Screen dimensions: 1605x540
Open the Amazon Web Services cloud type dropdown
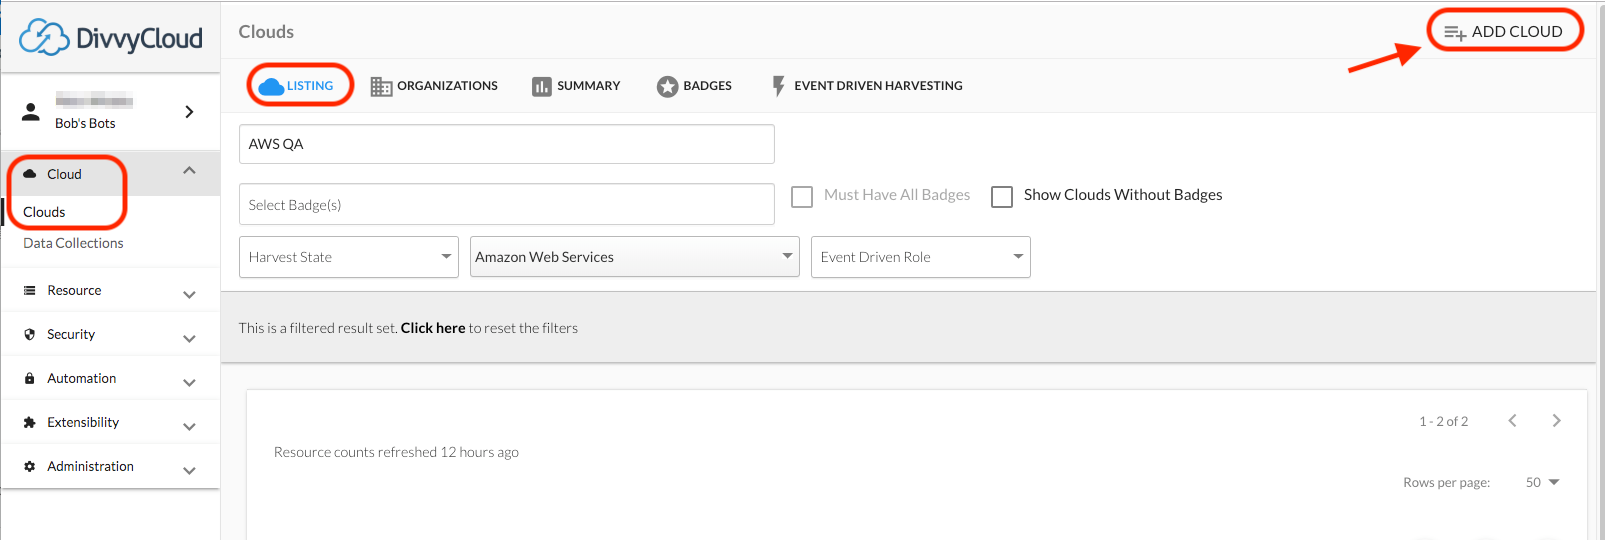pyautogui.click(x=635, y=257)
